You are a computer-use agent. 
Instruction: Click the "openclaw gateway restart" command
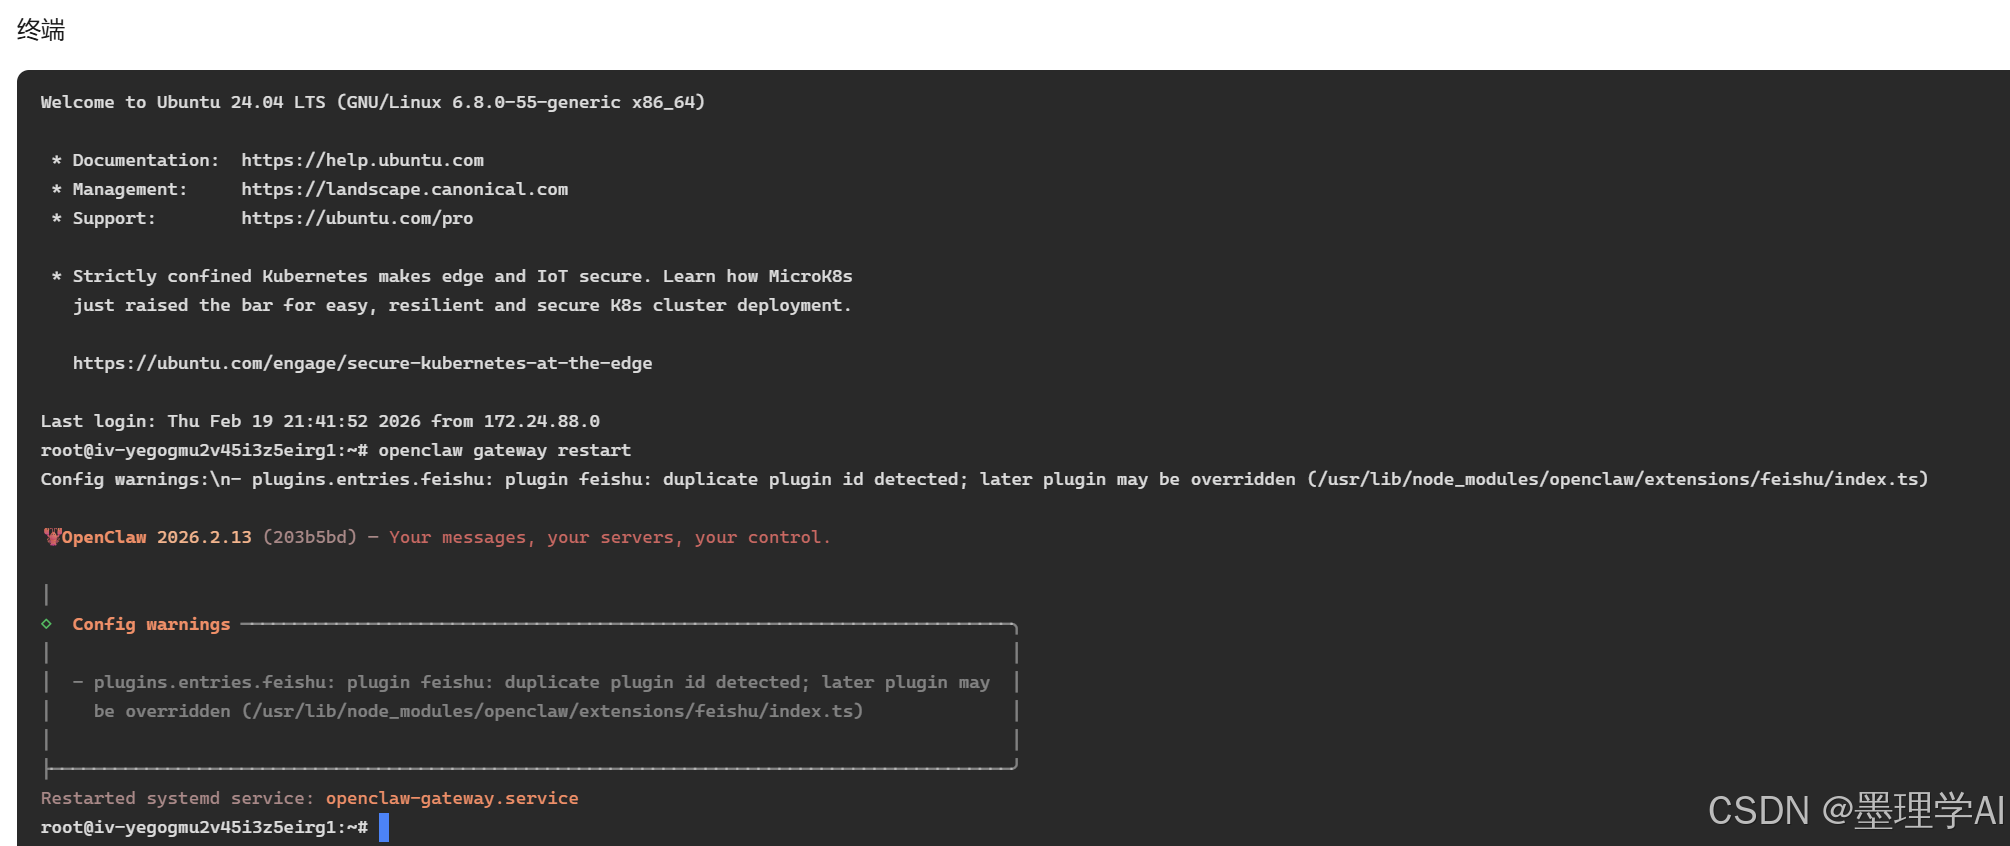tap(504, 450)
